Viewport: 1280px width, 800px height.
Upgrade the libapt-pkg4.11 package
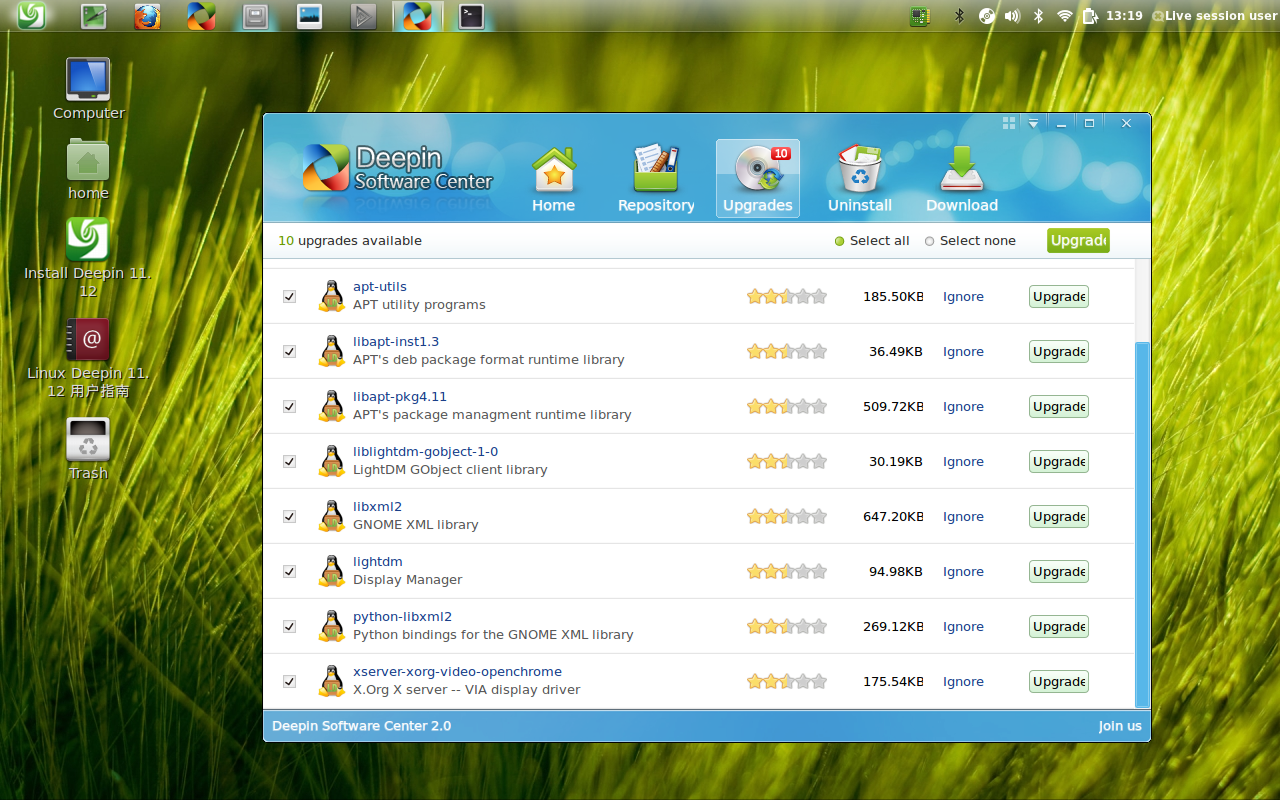pos(1058,406)
